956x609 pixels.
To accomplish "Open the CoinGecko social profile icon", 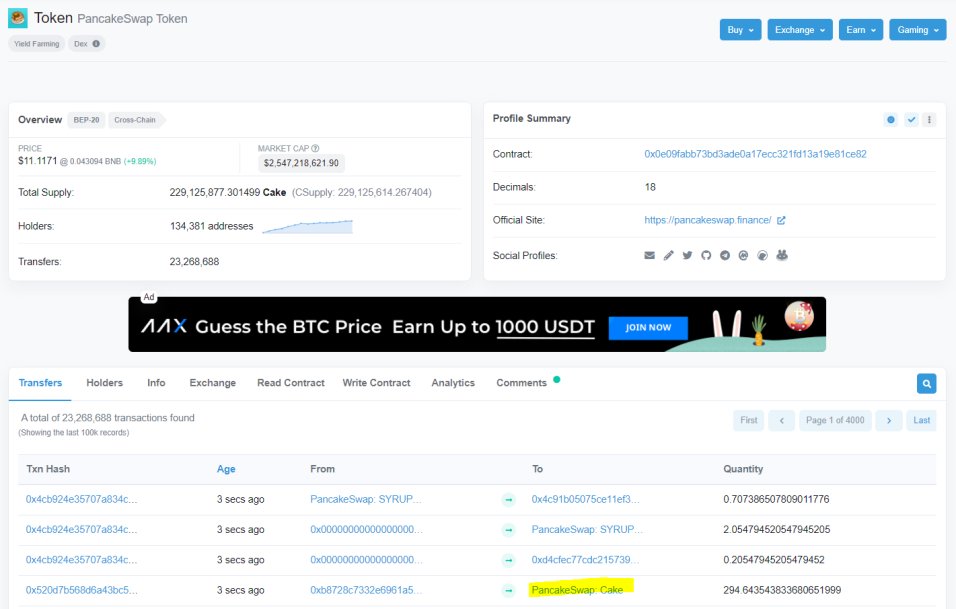I will click(x=762, y=255).
